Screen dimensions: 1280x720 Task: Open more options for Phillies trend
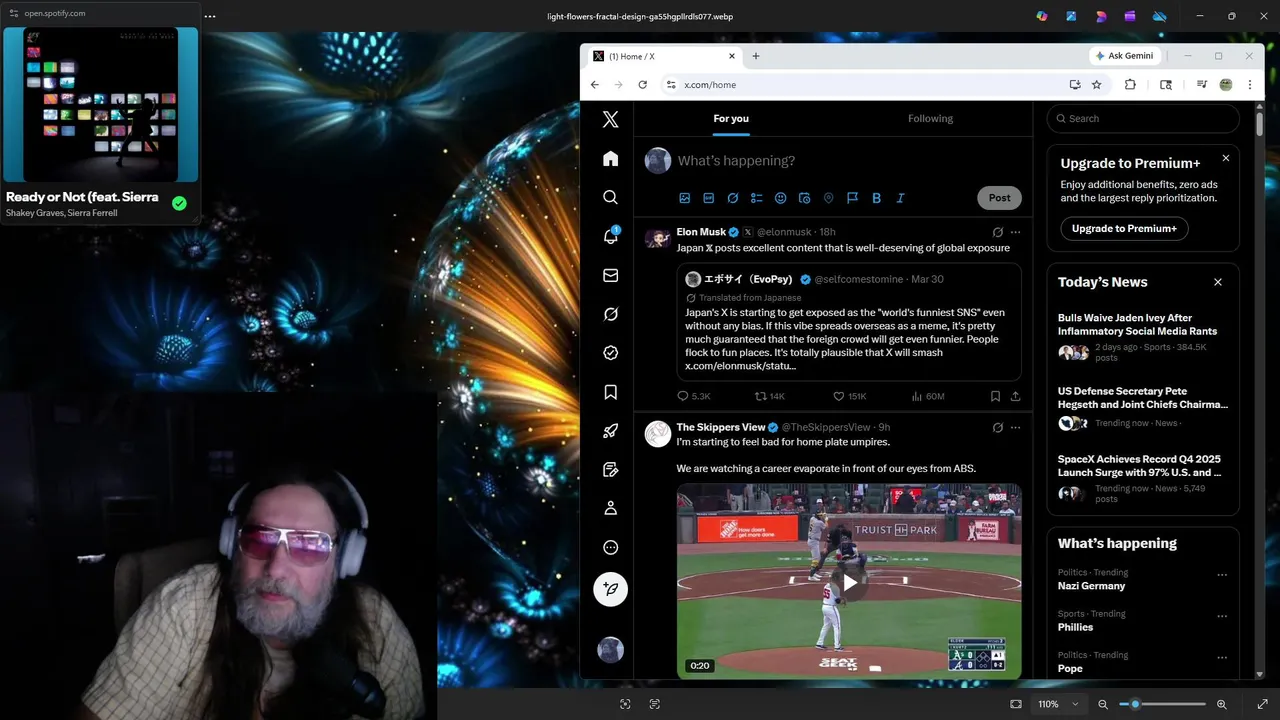(1221, 616)
